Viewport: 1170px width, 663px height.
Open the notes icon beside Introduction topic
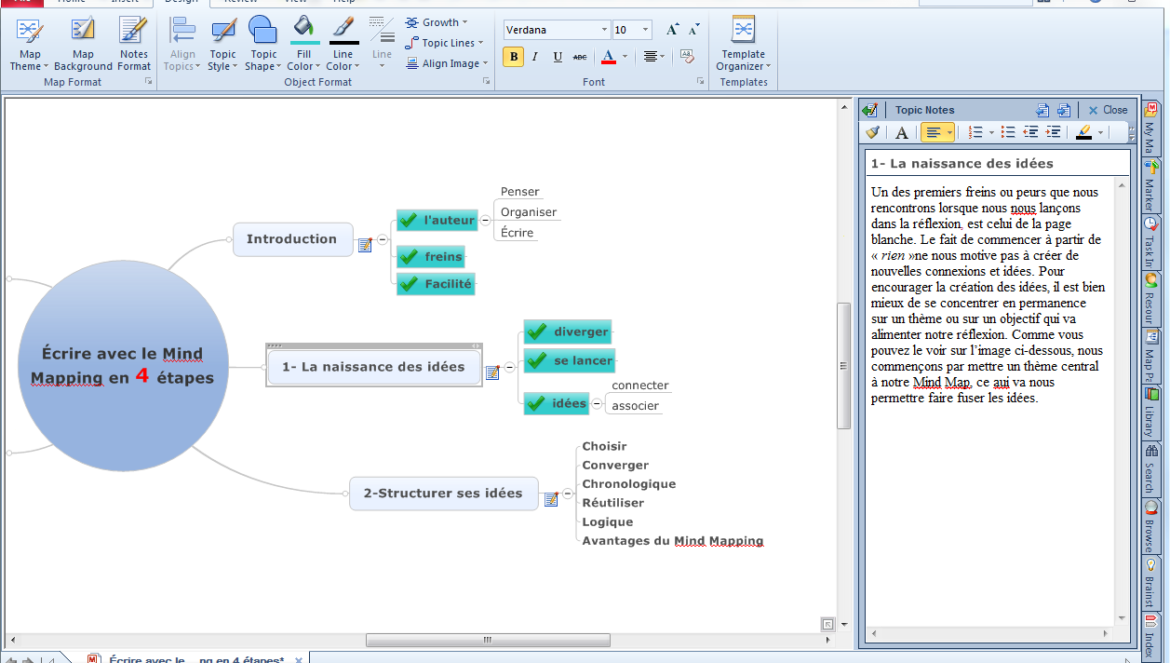[365, 244]
